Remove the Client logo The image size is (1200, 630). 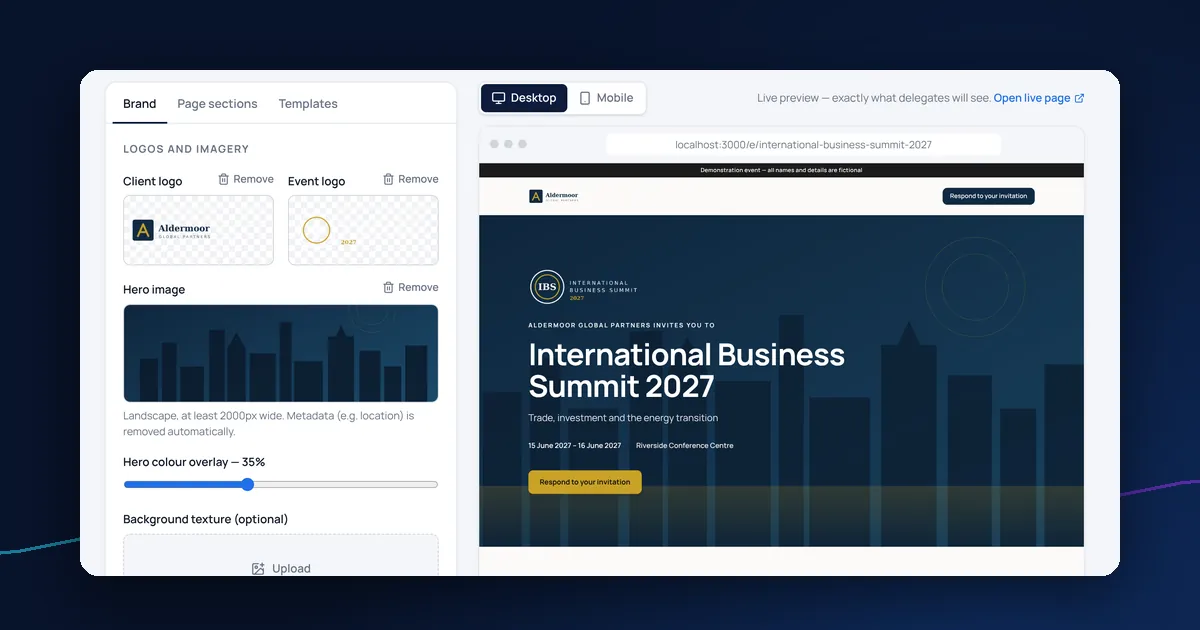pos(245,179)
